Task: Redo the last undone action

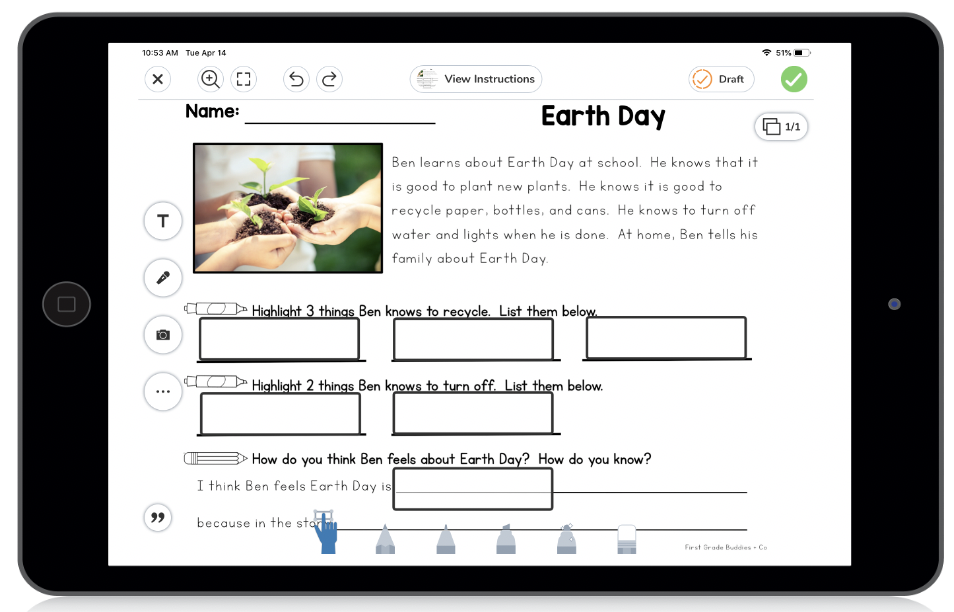Action: tap(329, 78)
